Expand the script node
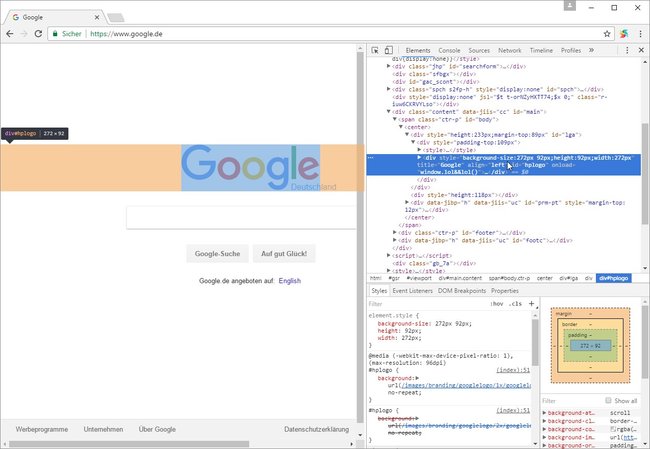This screenshot has width=650, height=449. pyautogui.click(x=388, y=255)
